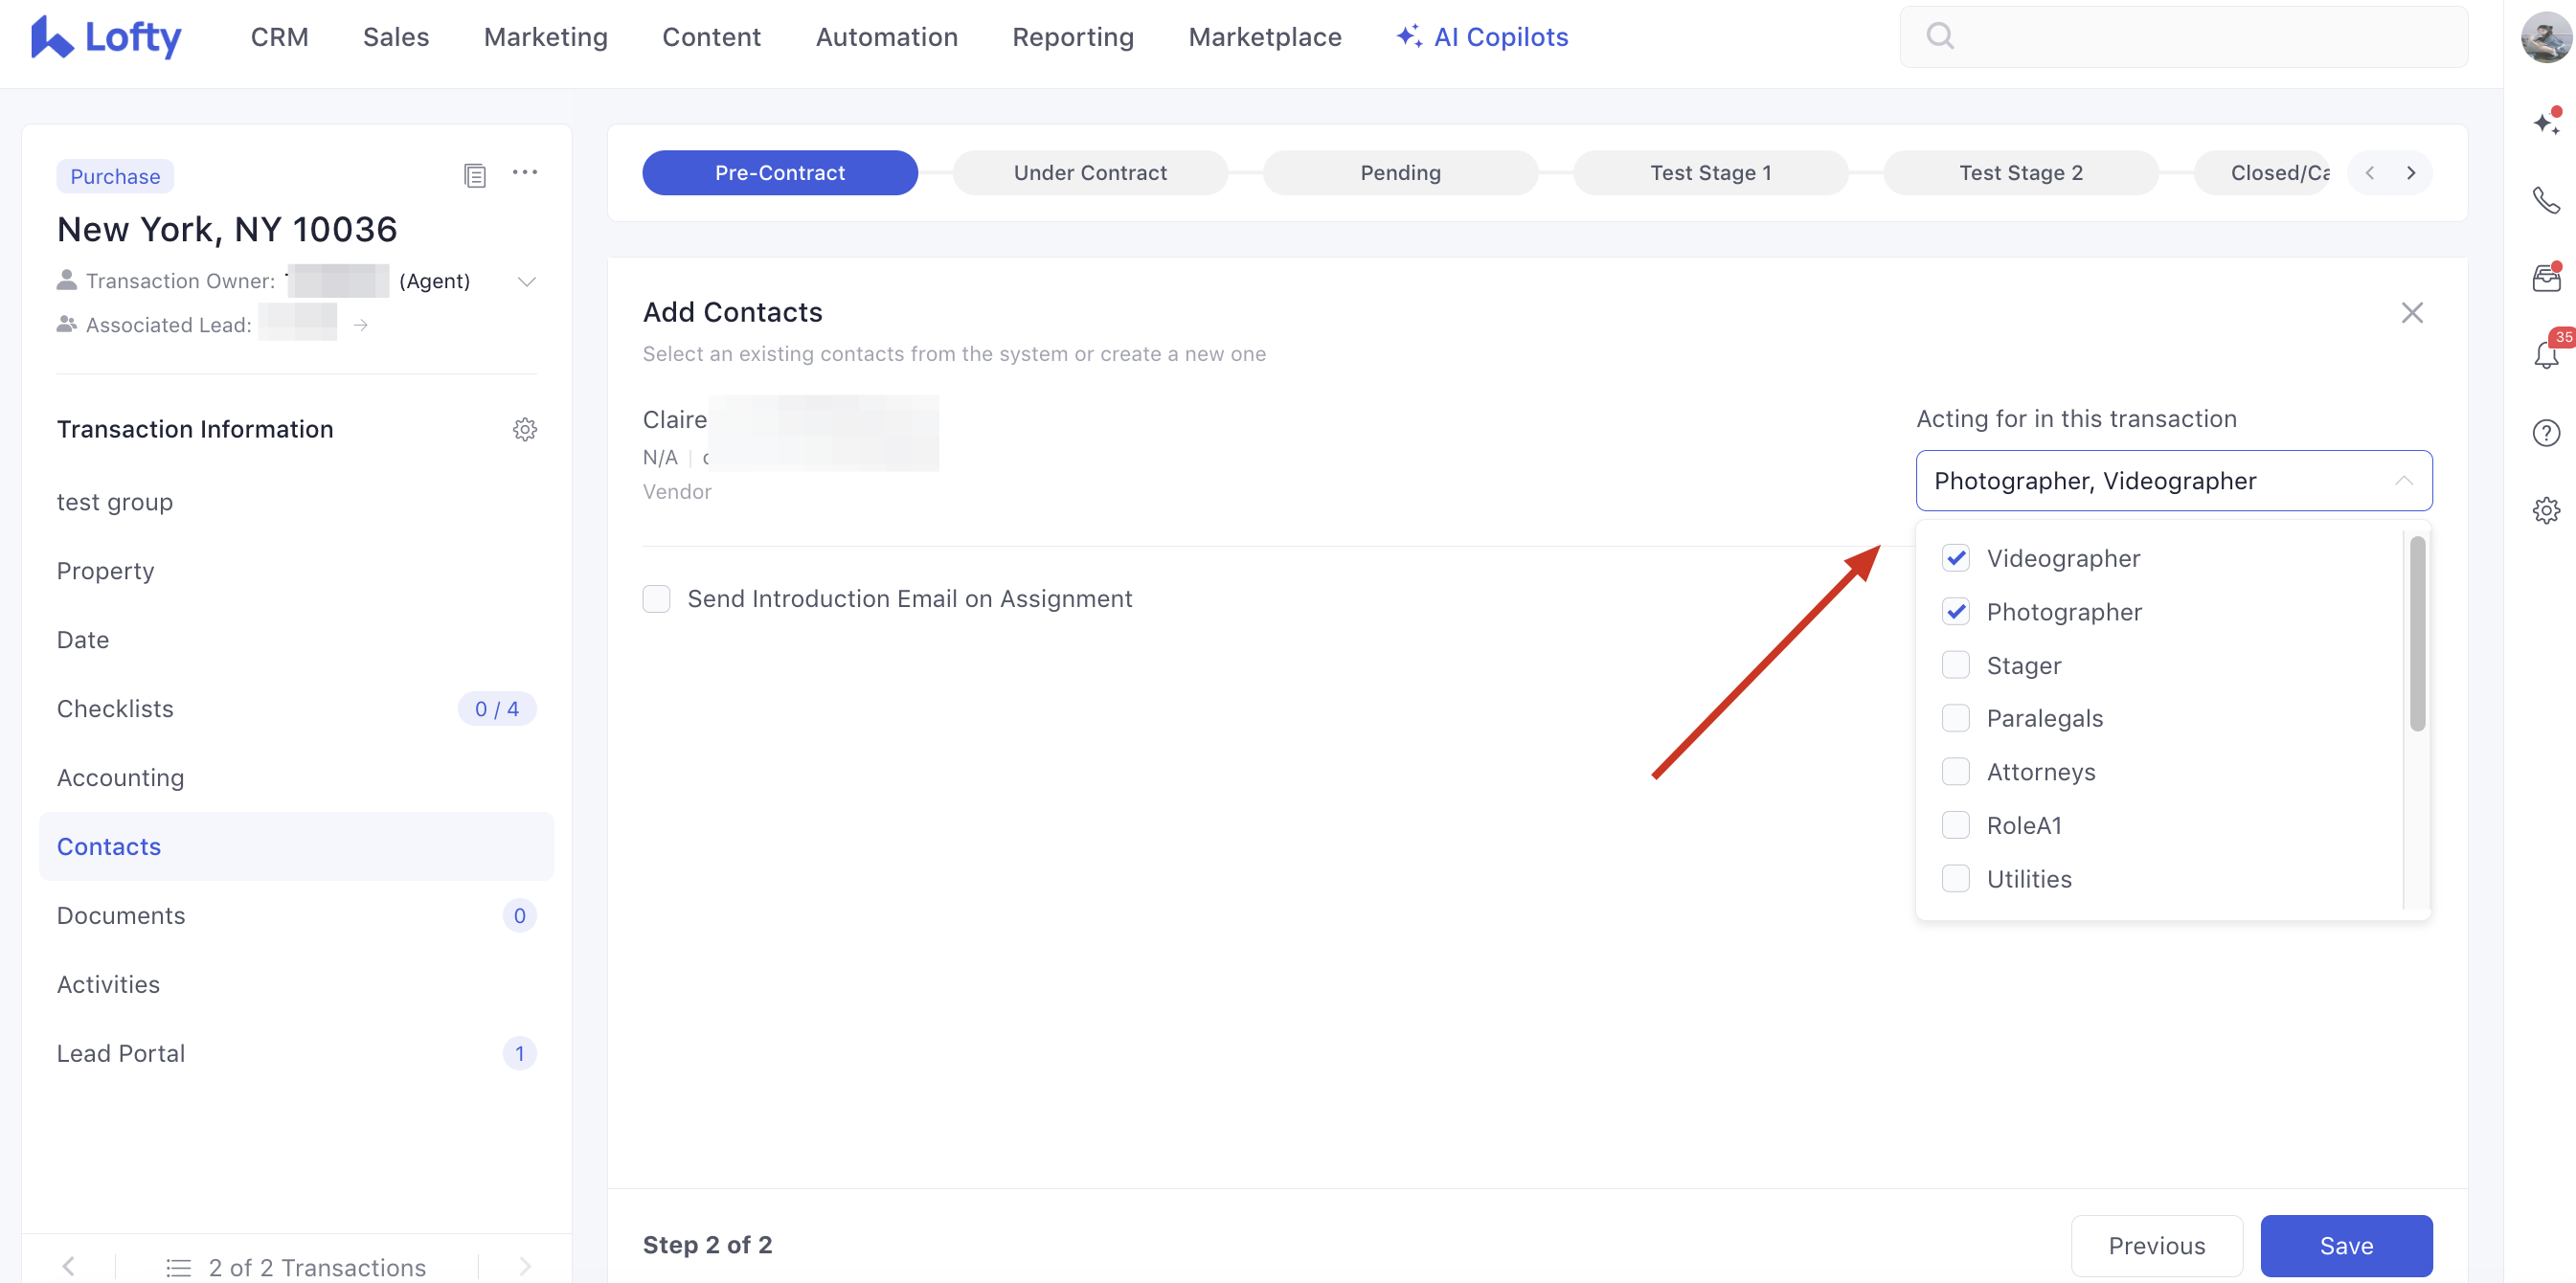Enable Send Introduction Email on Assignment

coord(656,599)
